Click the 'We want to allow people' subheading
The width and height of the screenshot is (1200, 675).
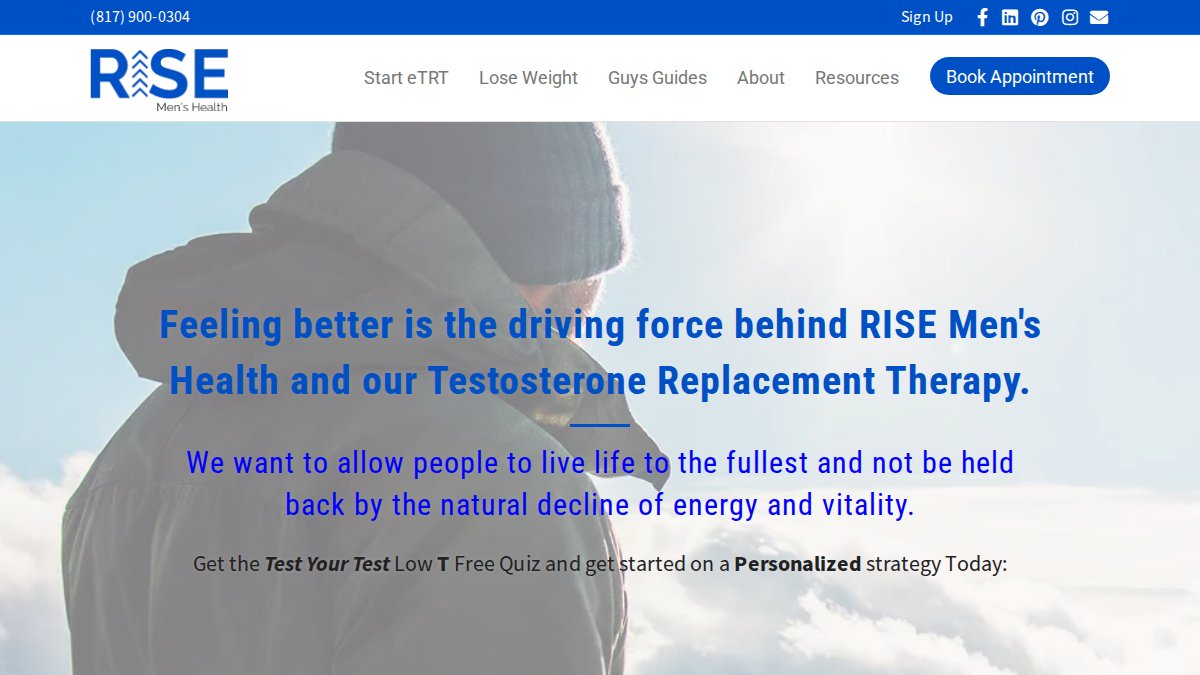point(600,483)
